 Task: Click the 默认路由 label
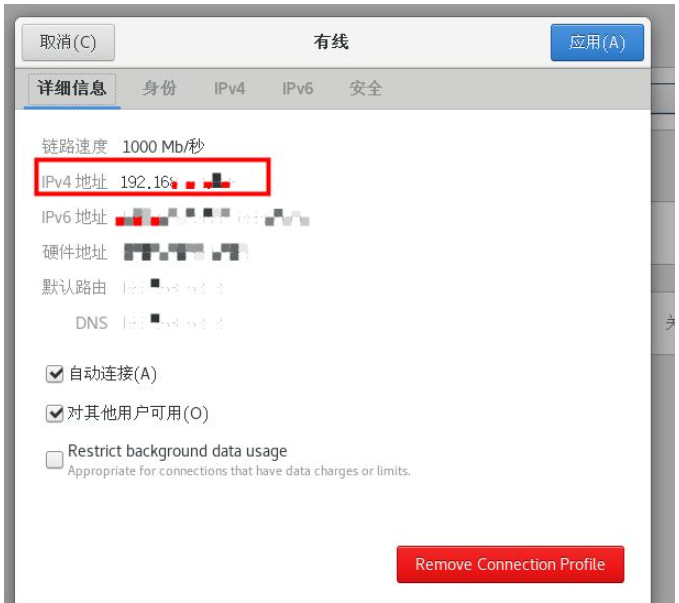click(74, 287)
